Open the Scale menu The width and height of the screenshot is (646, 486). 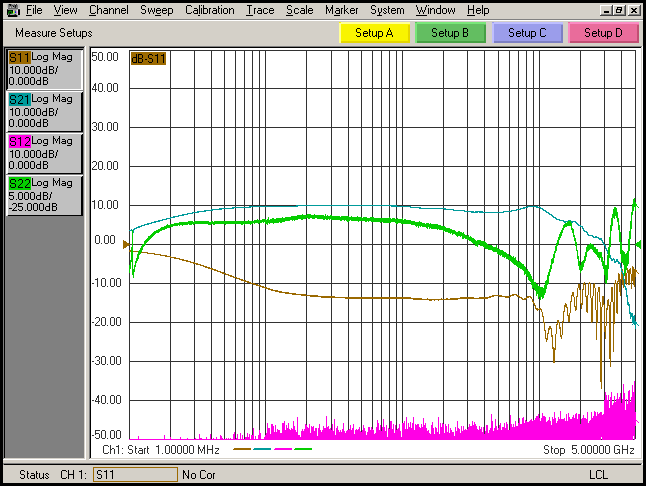300,10
